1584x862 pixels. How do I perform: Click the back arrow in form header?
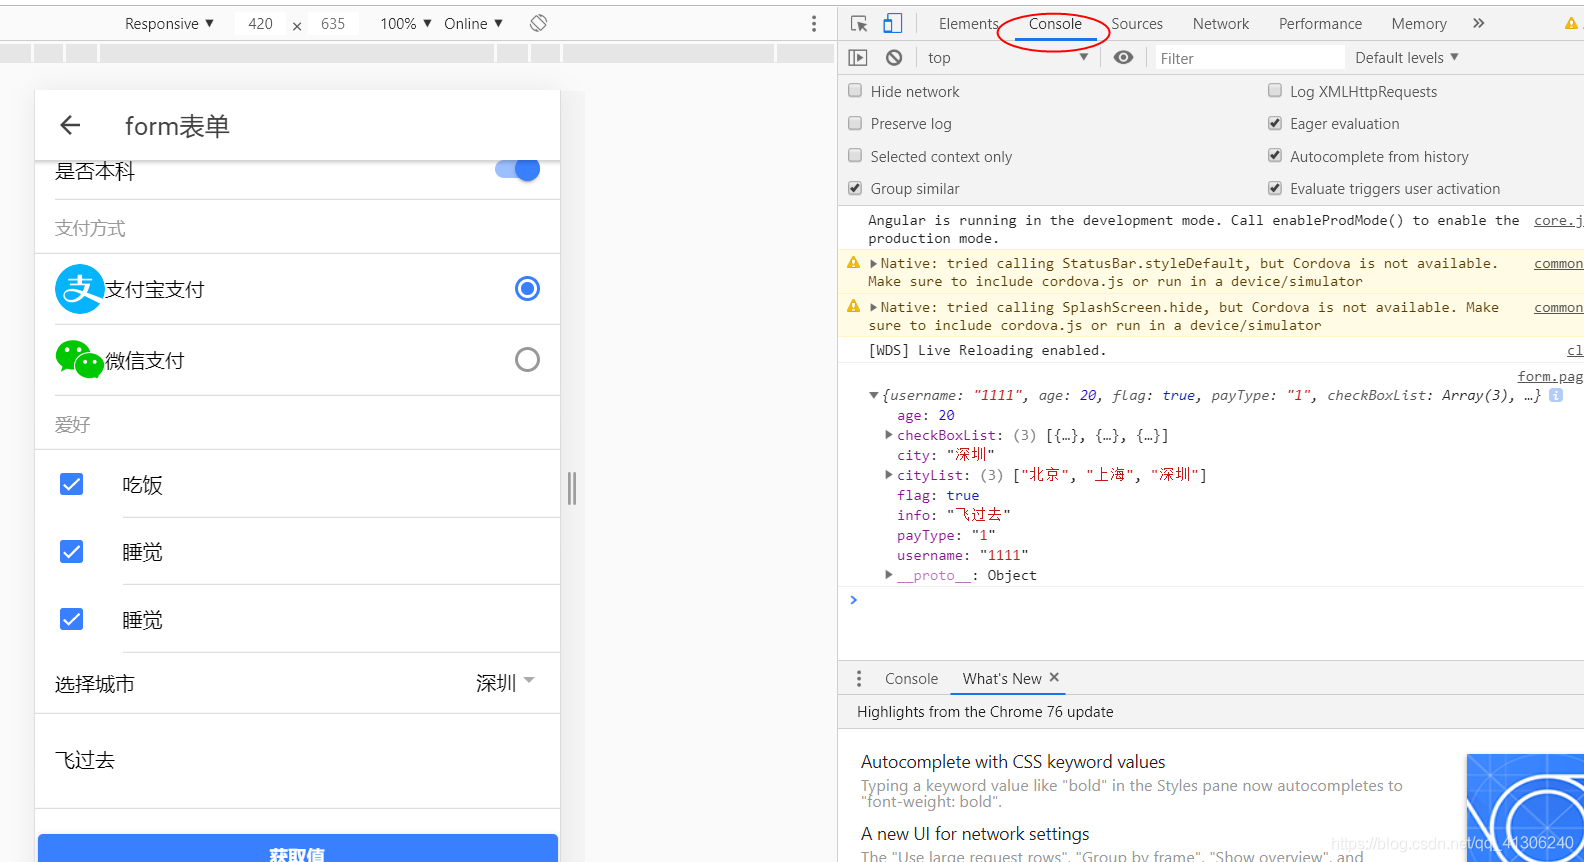tap(70, 125)
